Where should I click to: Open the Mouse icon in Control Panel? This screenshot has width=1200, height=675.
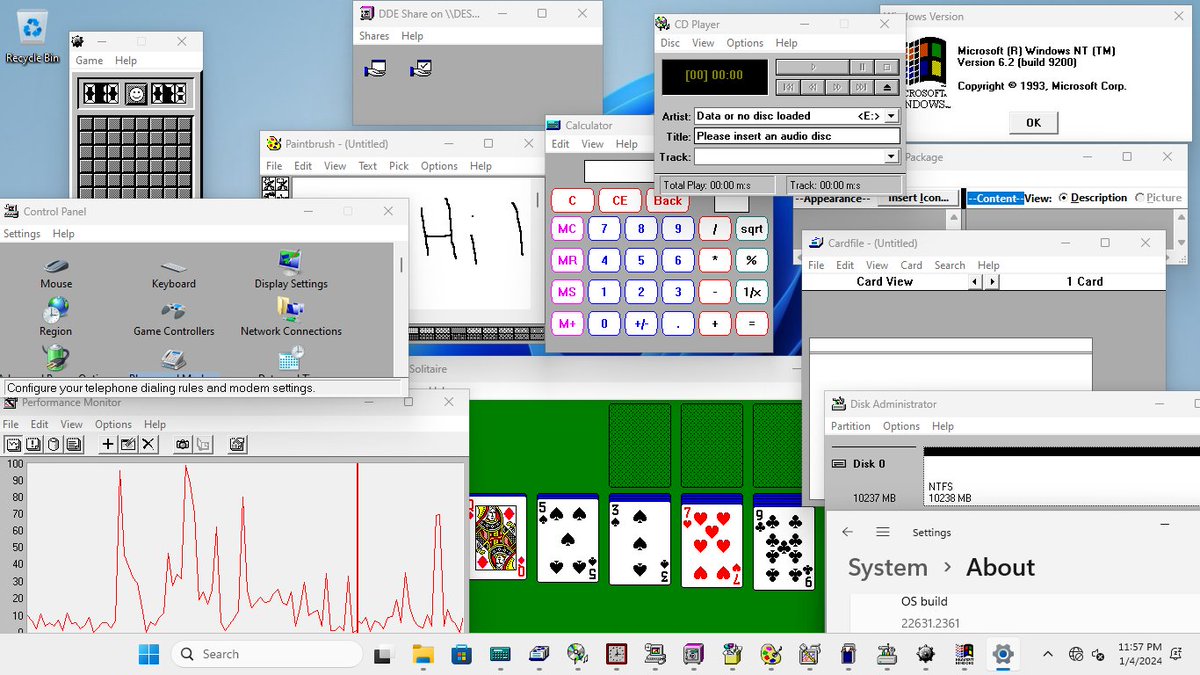click(x=56, y=273)
